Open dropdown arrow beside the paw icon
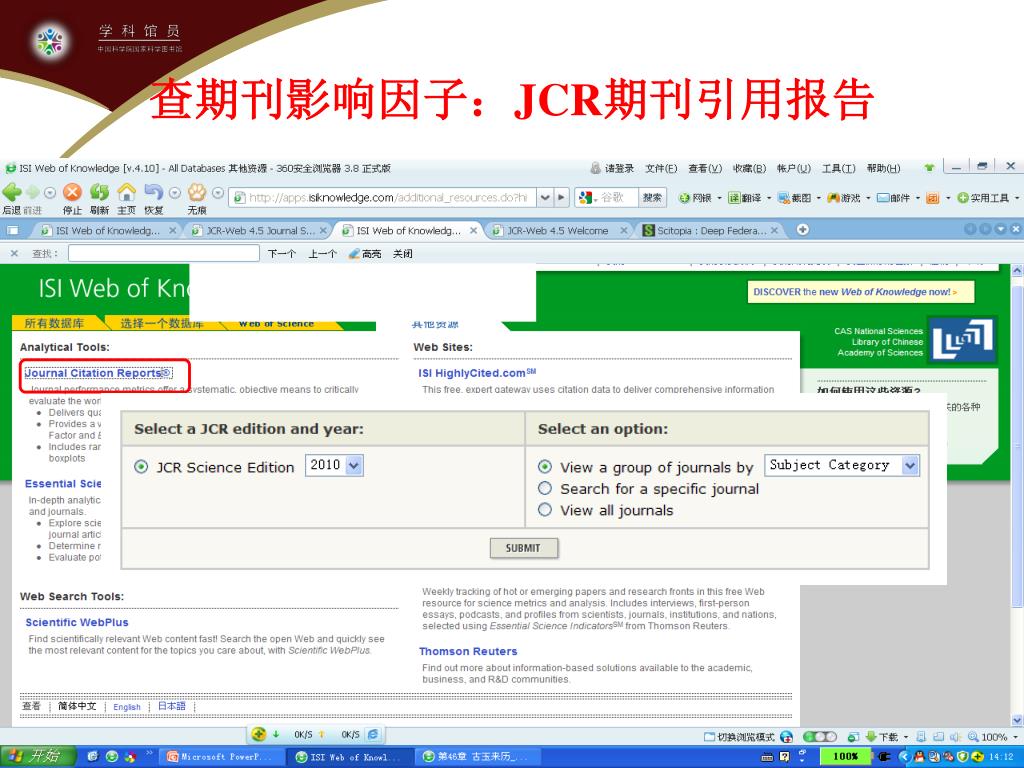Screen dimensions: 1024x768 (x=217, y=193)
